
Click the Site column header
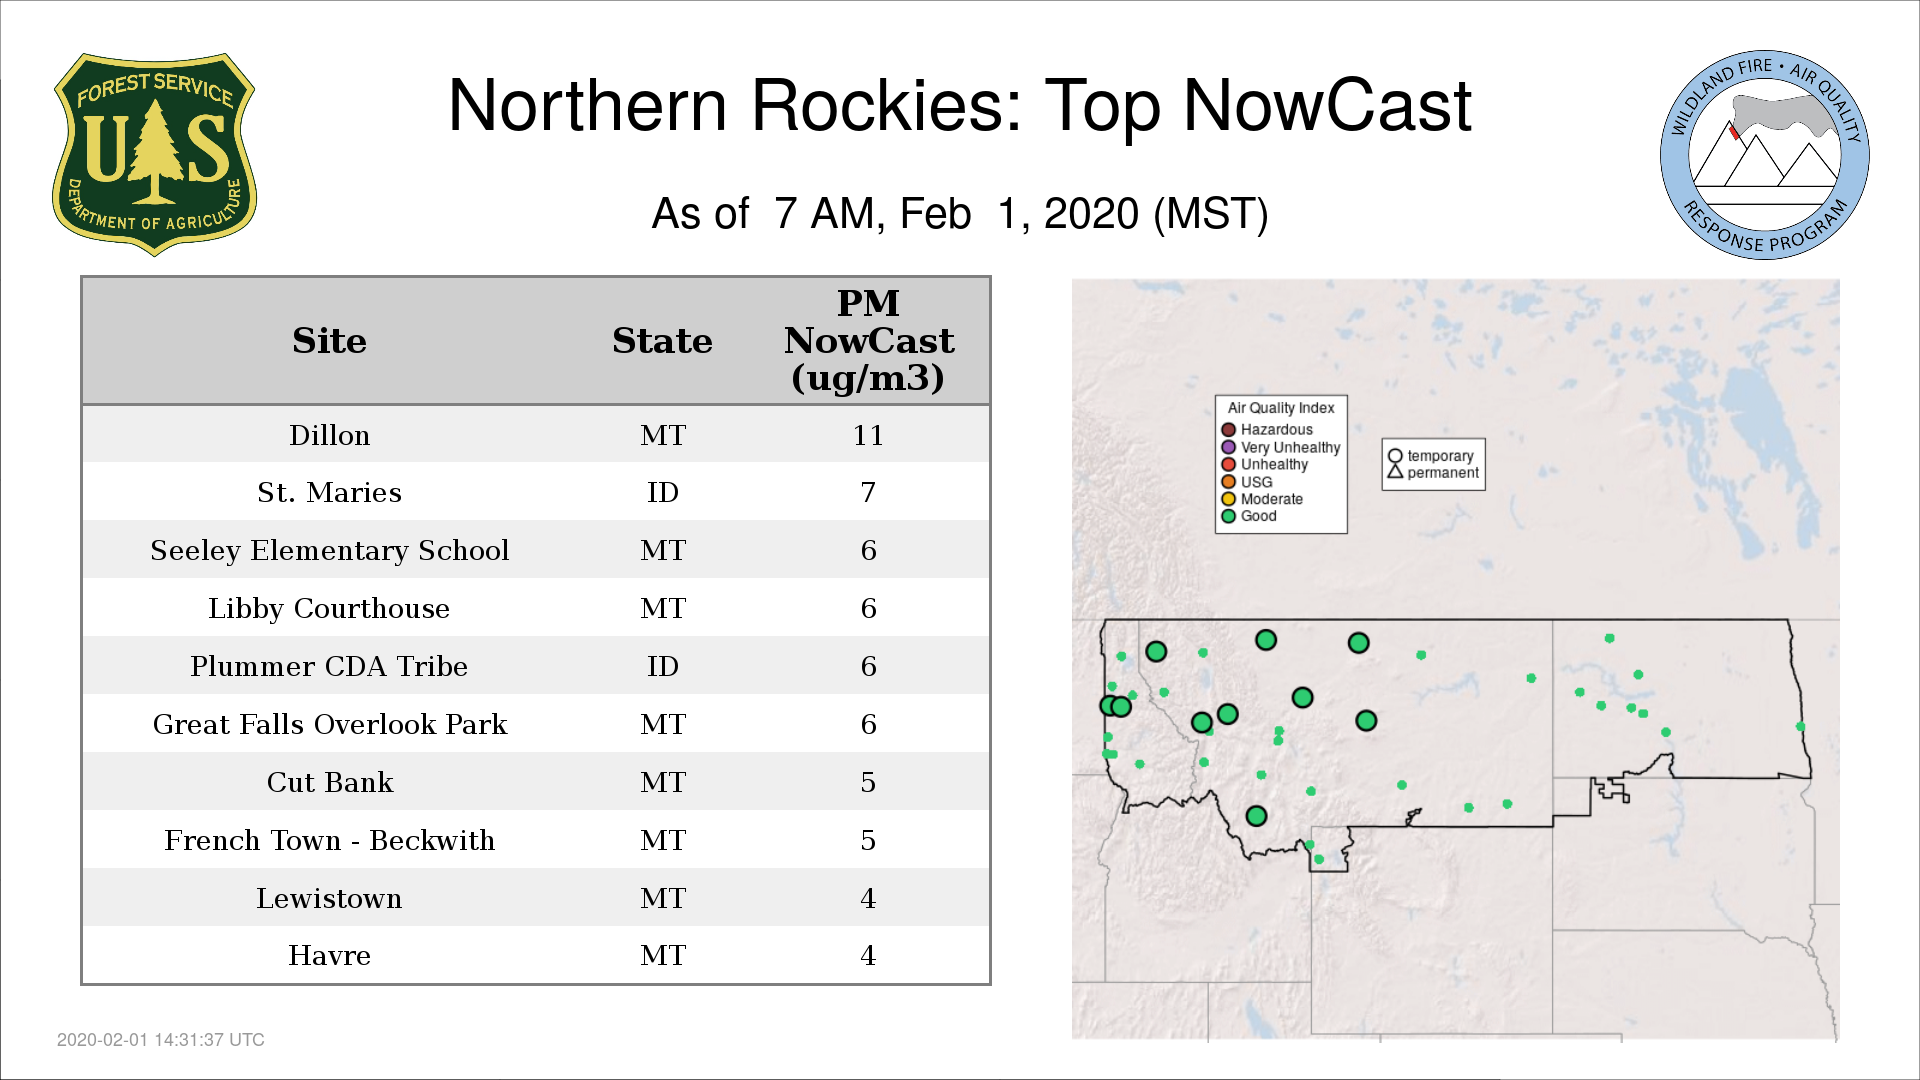329,341
